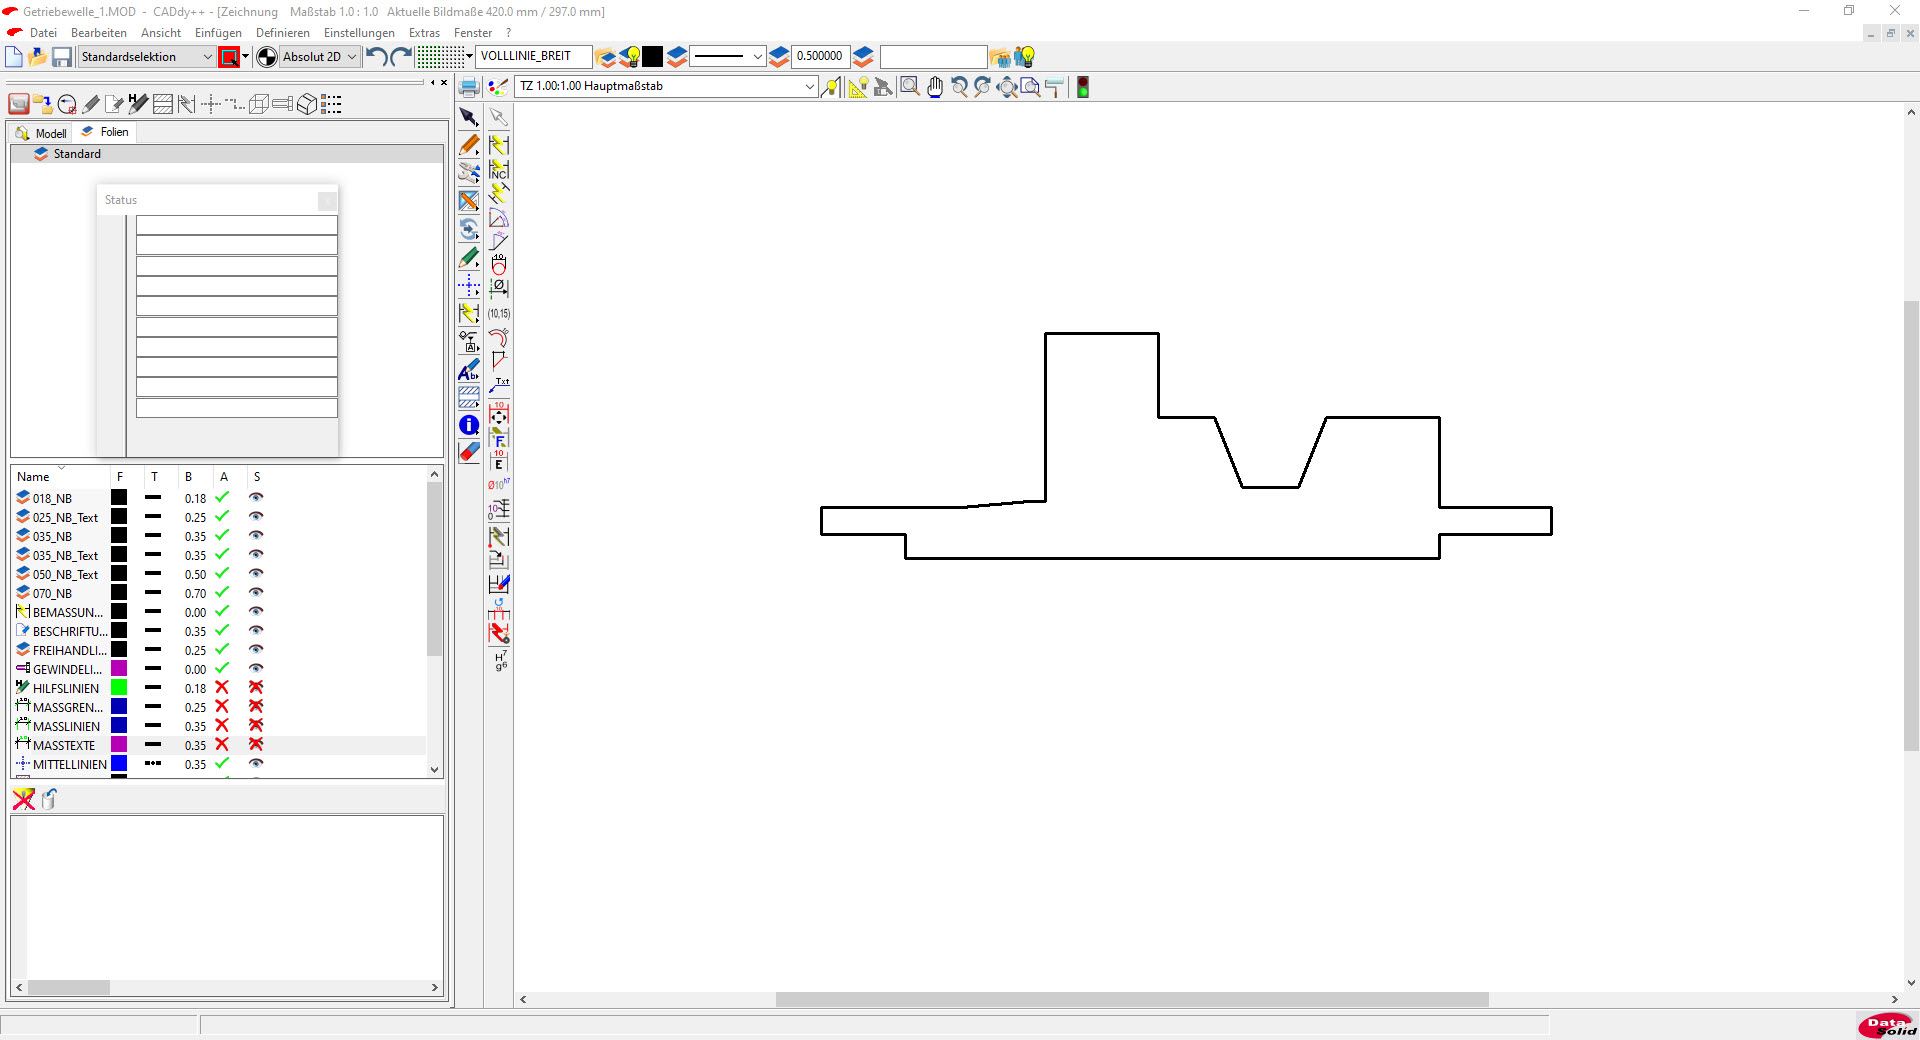Click green color swatch of HILFSLINIEN layer
Screen dimensions: 1920x1040
tap(119, 688)
